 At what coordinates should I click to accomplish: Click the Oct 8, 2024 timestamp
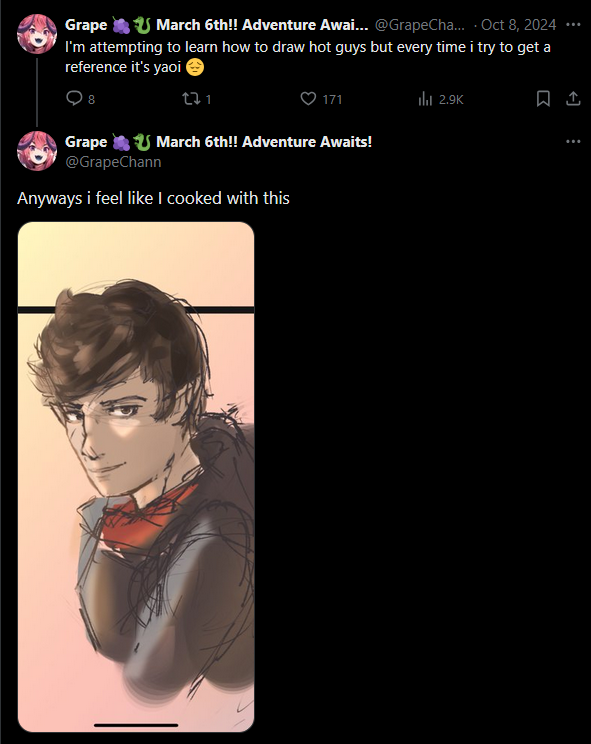[518, 25]
